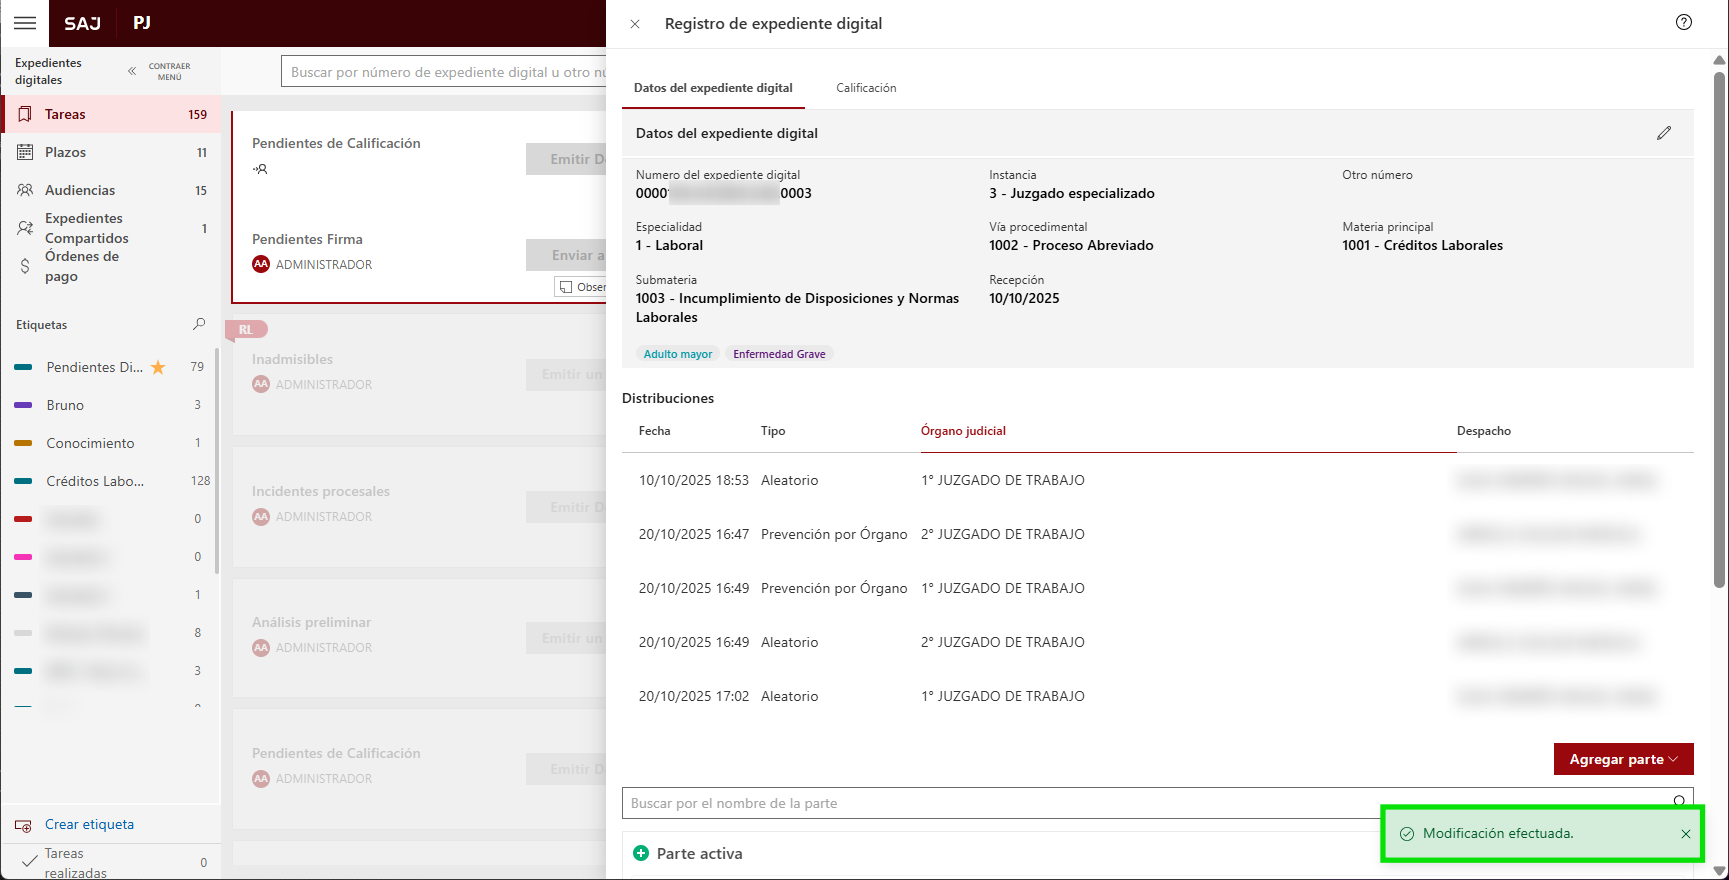
Task: Open the Agregar parte dropdown
Action: [x=1623, y=759]
